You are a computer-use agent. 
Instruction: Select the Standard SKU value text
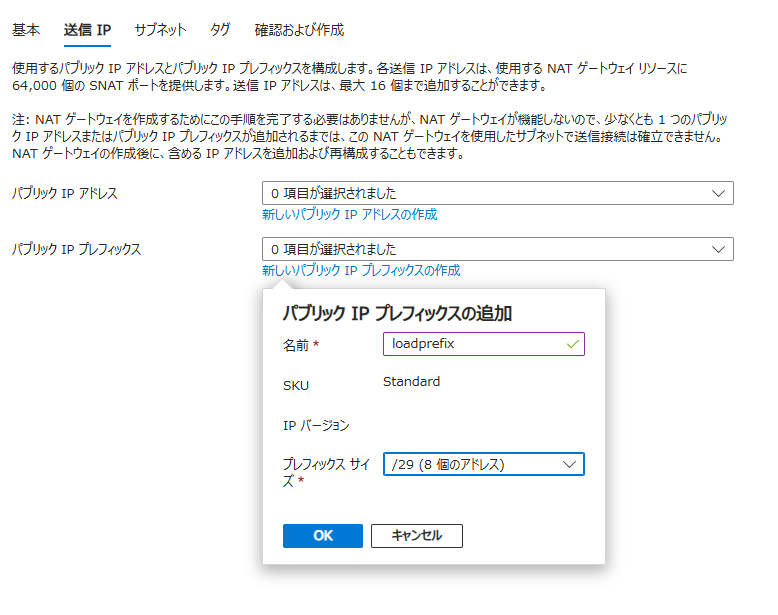tap(411, 382)
